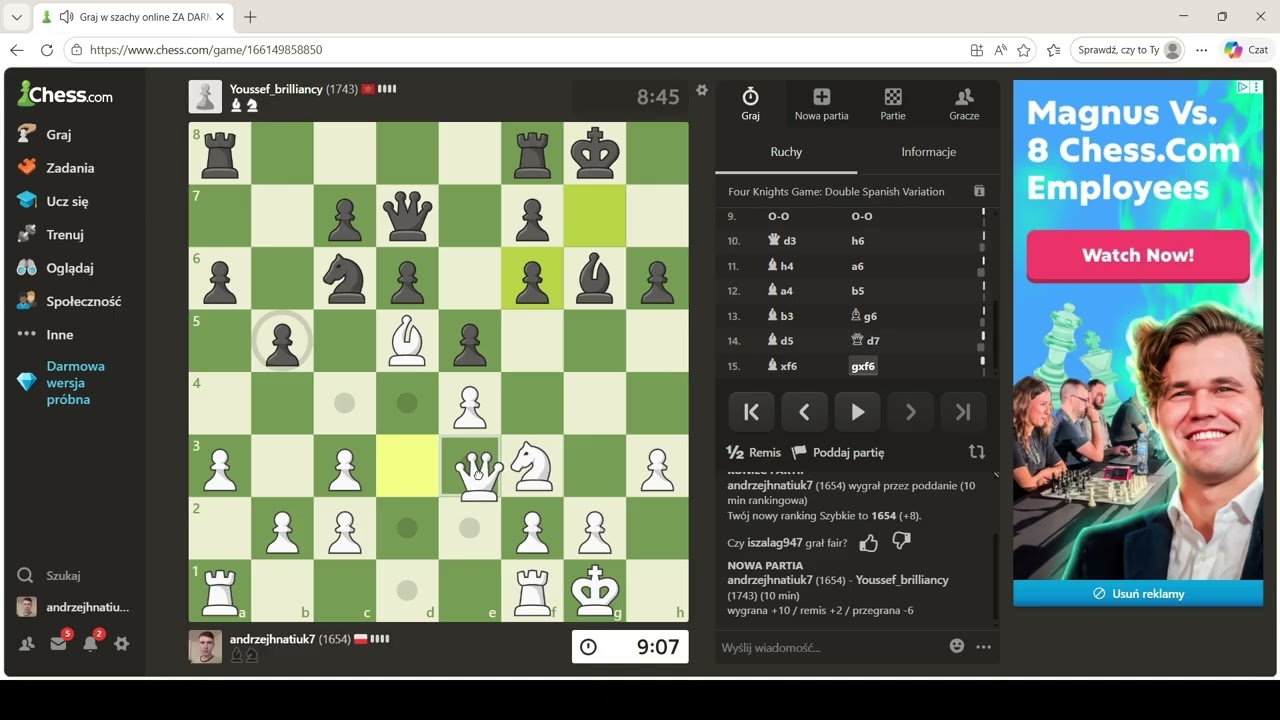The height and width of the screenshot is (720, 1280).
Task: Click the white knight on f3
Action: point(532,466)
